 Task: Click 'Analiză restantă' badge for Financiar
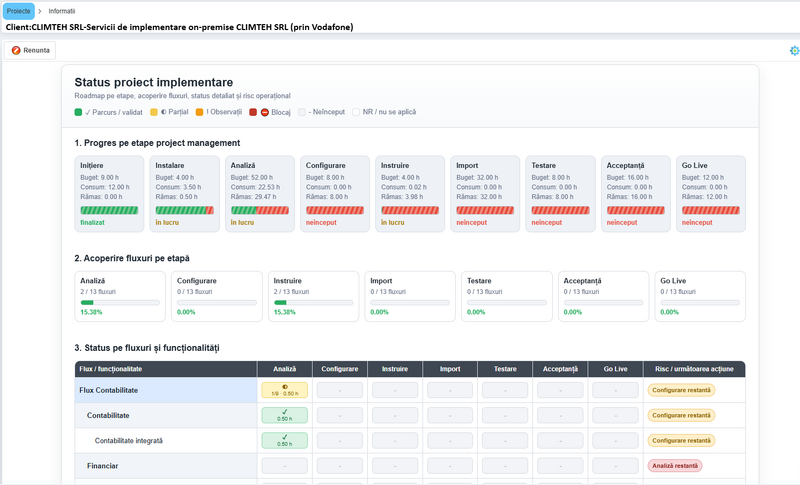click(674, 466)
